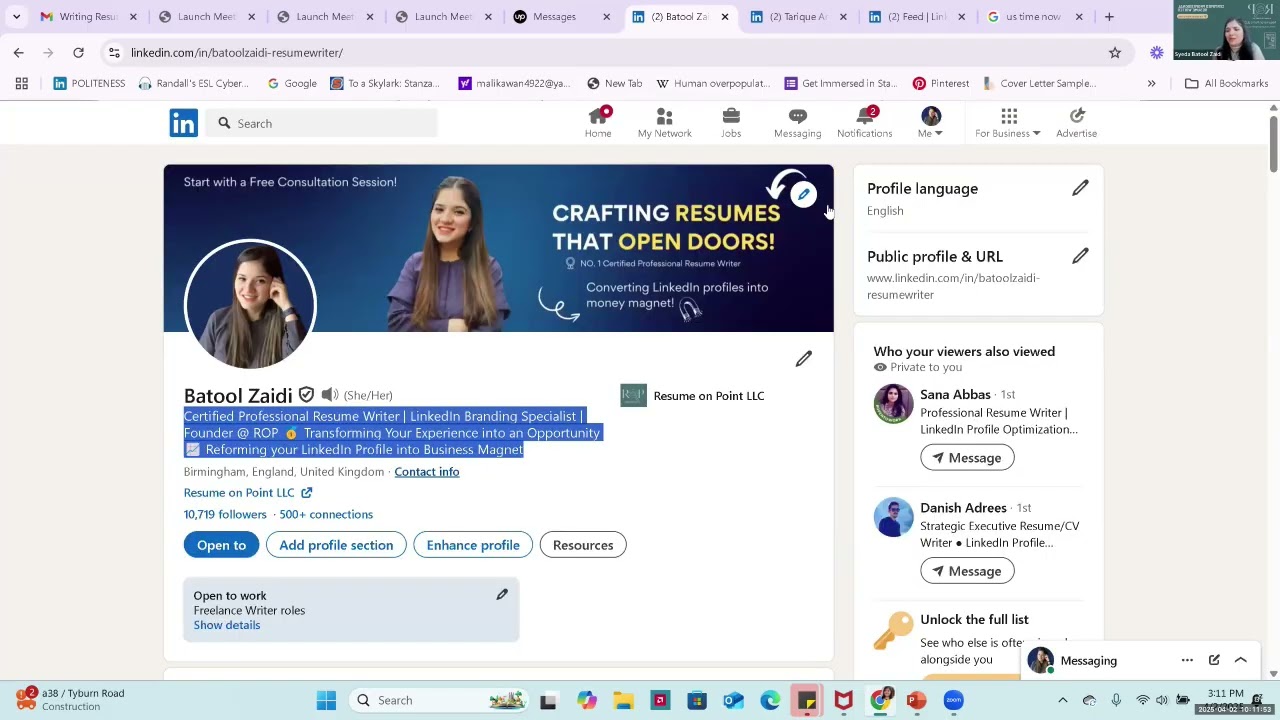1280x720 pixels.
Task: Edit Profile language pencil
Action: (x=1080, y=188)
